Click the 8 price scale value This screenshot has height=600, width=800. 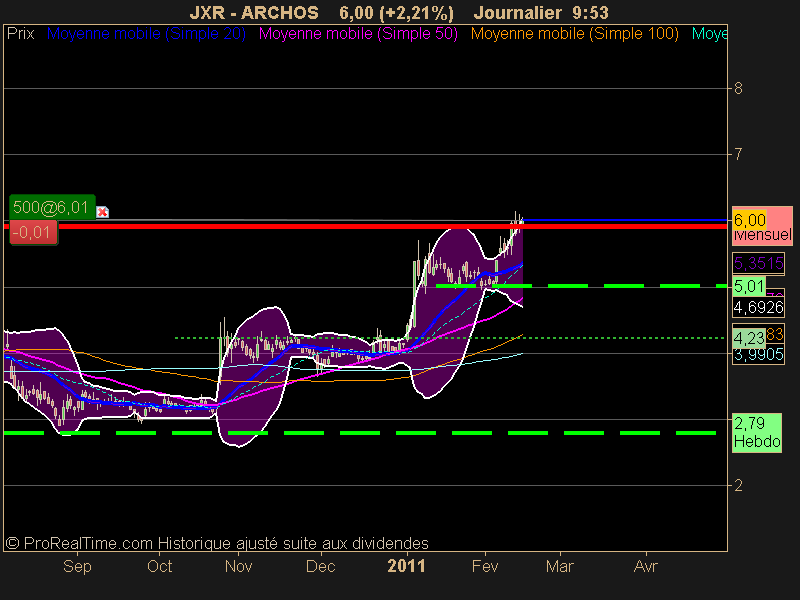[x=738, y=89]
